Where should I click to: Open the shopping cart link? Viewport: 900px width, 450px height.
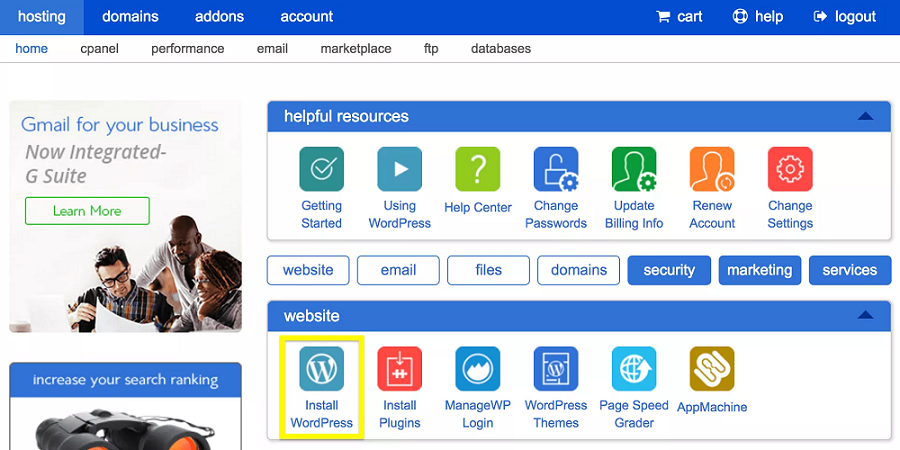[679, 17]
